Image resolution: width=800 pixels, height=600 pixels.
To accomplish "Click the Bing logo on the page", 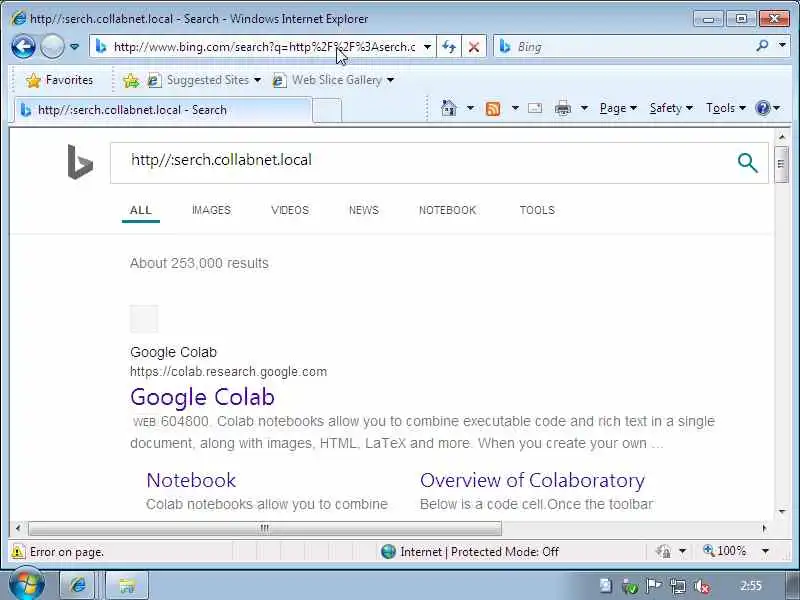I will pyautogui.click(x=80, y=162).
